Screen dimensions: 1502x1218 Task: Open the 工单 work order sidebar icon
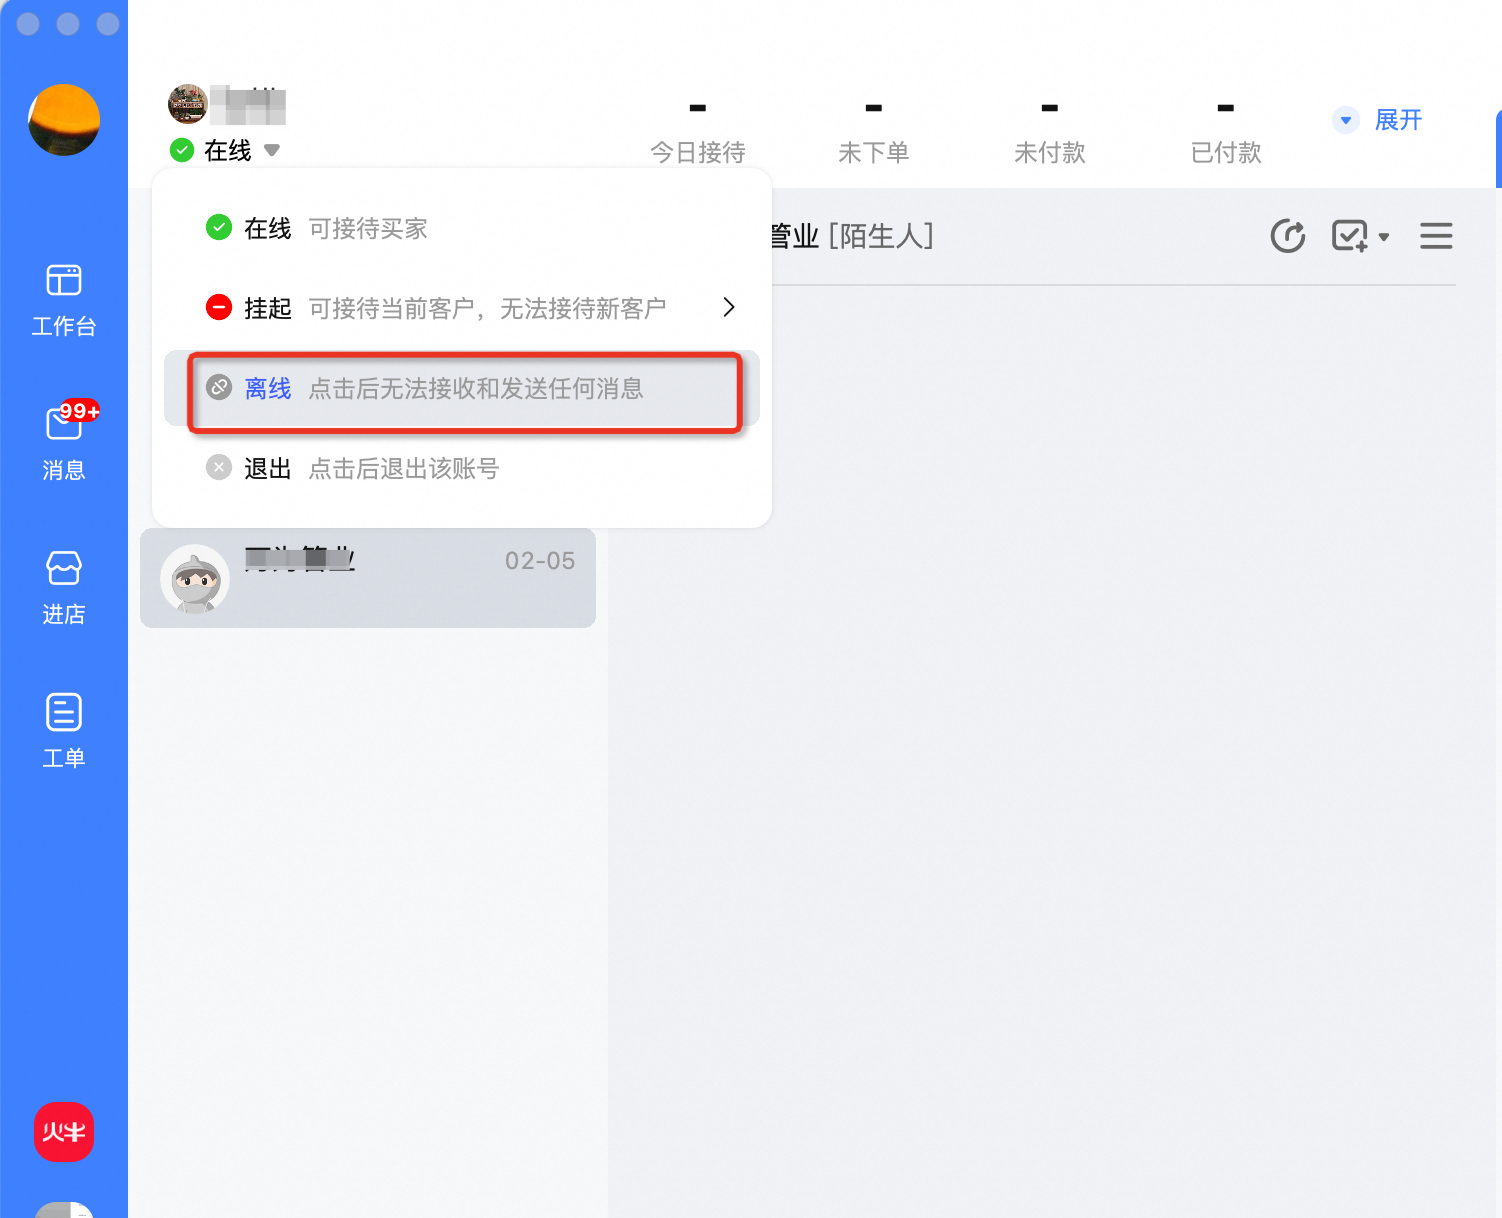pos(64,731)
